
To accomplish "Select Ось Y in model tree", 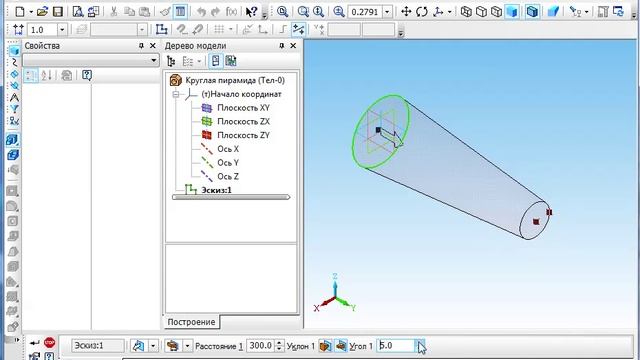I will [228, 163].
